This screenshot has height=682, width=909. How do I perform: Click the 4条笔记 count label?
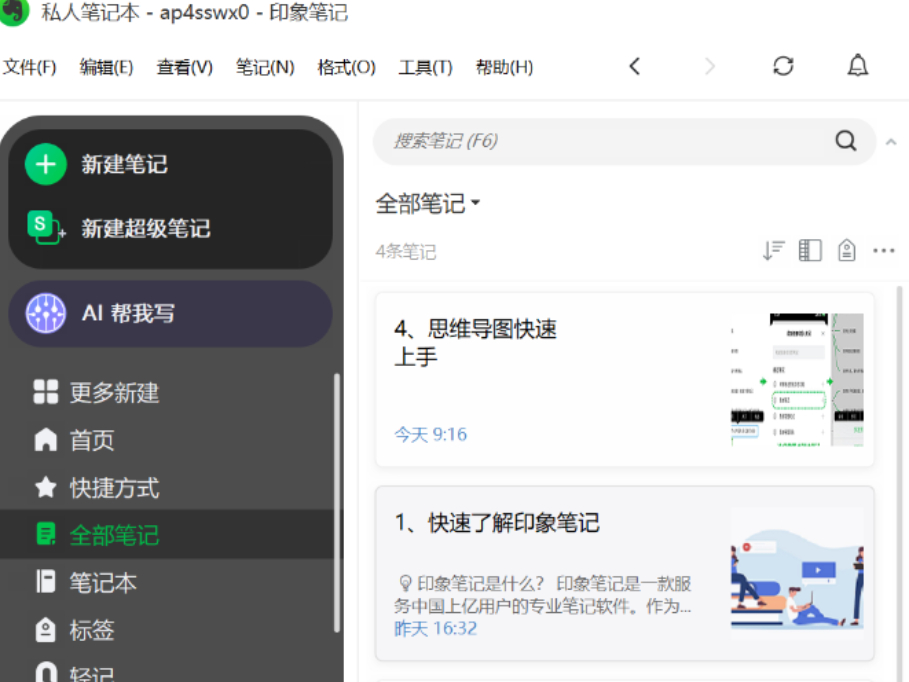pyautogui.click(x=406, y=252)
